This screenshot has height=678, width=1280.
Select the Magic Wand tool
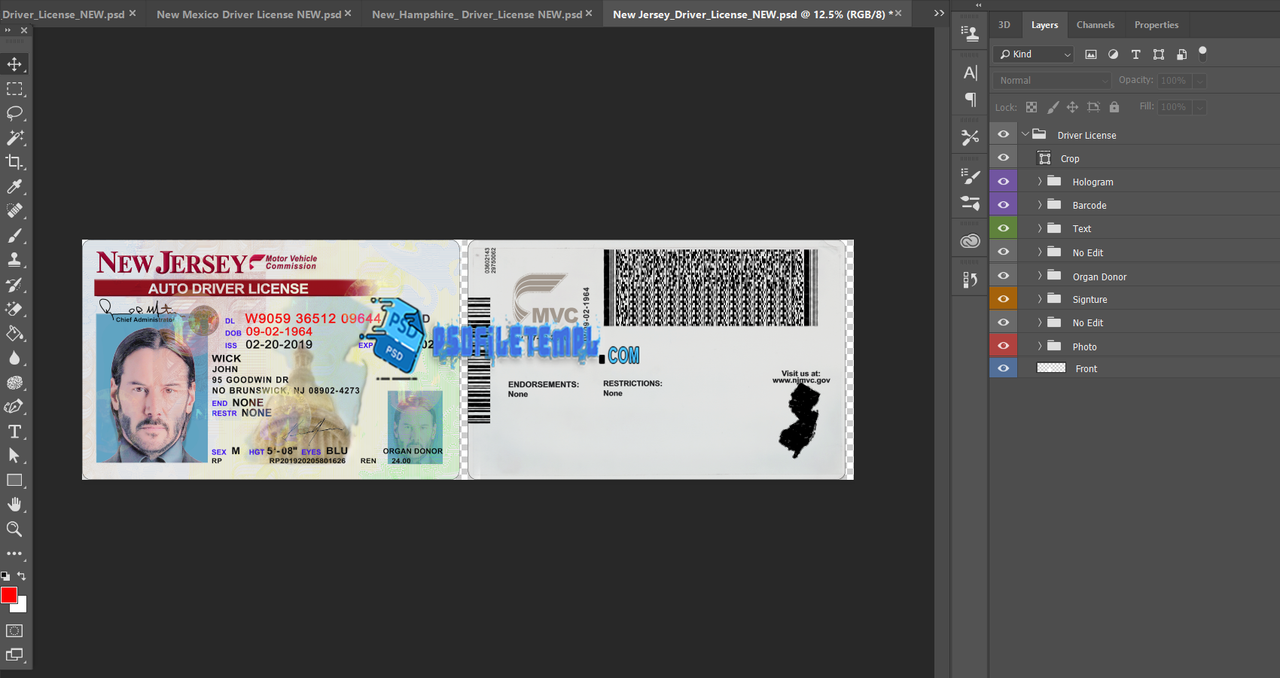(x=14, y=138)
